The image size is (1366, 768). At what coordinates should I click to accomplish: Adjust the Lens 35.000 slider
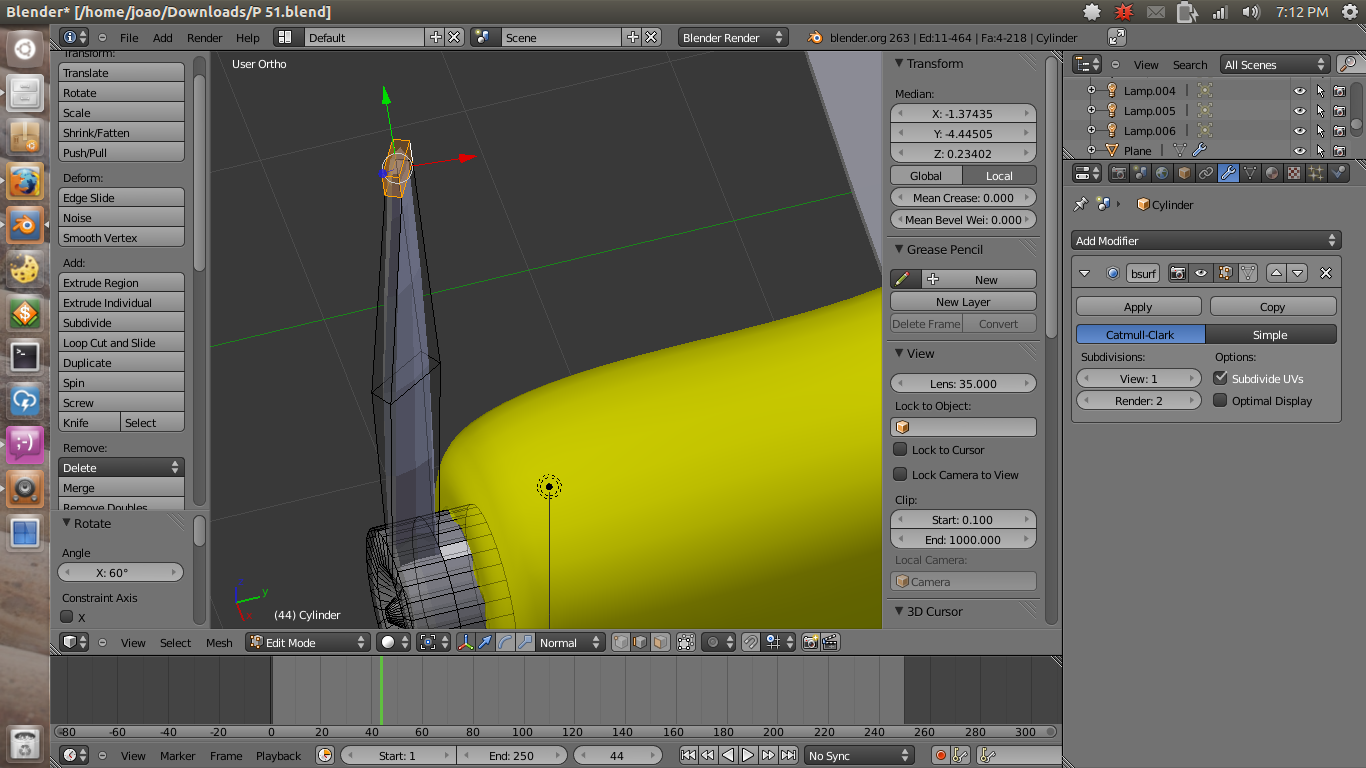[962, 383]
